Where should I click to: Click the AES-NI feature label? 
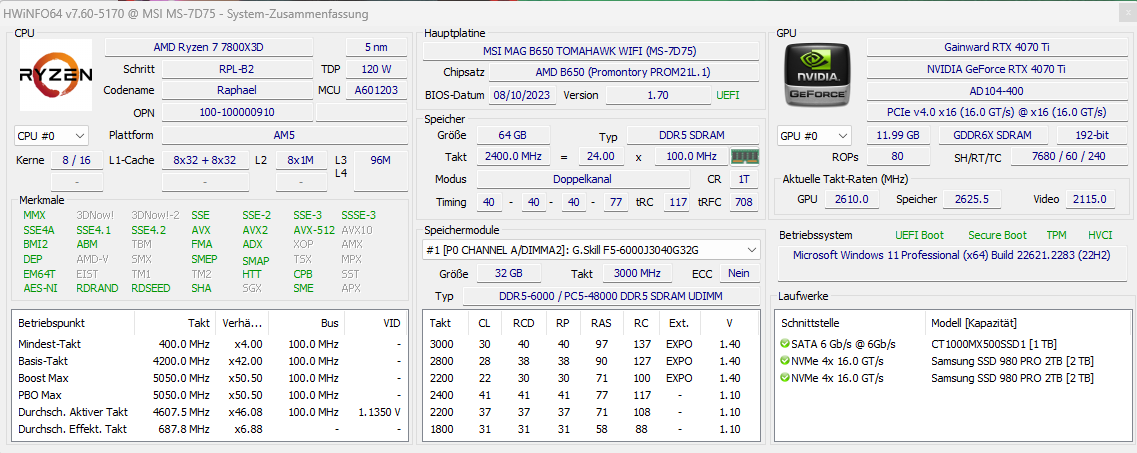click(x=40, y=288)
